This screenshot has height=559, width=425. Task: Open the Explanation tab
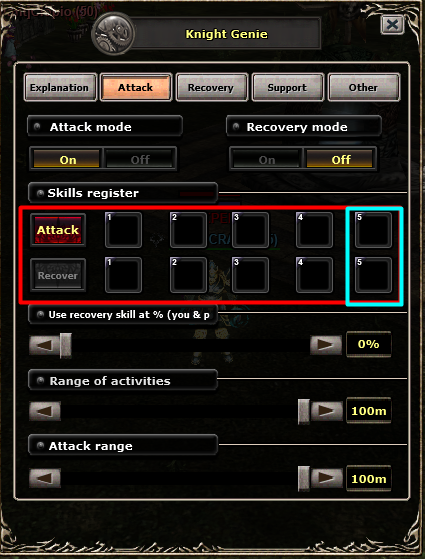point(60,87)
